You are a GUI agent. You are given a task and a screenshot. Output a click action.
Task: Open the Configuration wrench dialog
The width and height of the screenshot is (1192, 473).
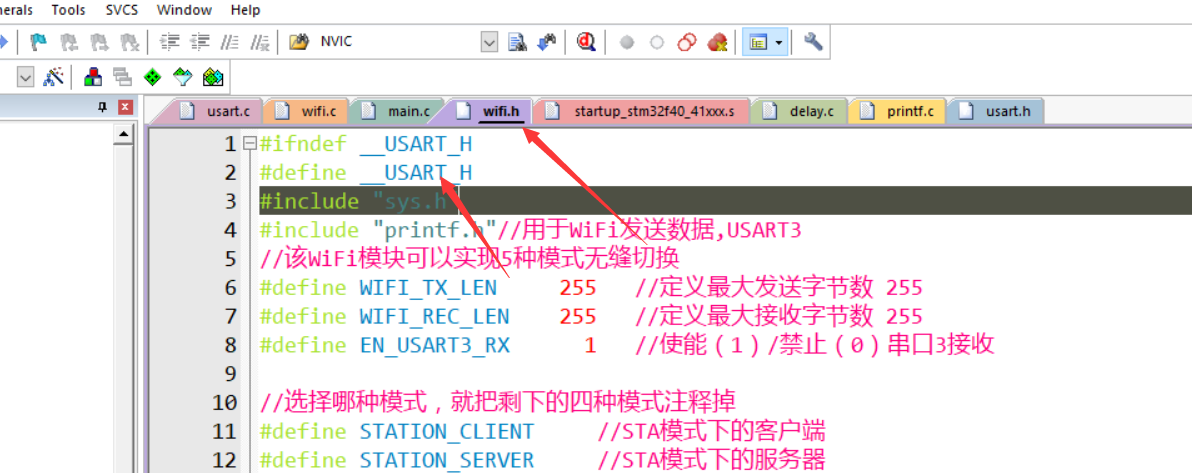(813, 42)
